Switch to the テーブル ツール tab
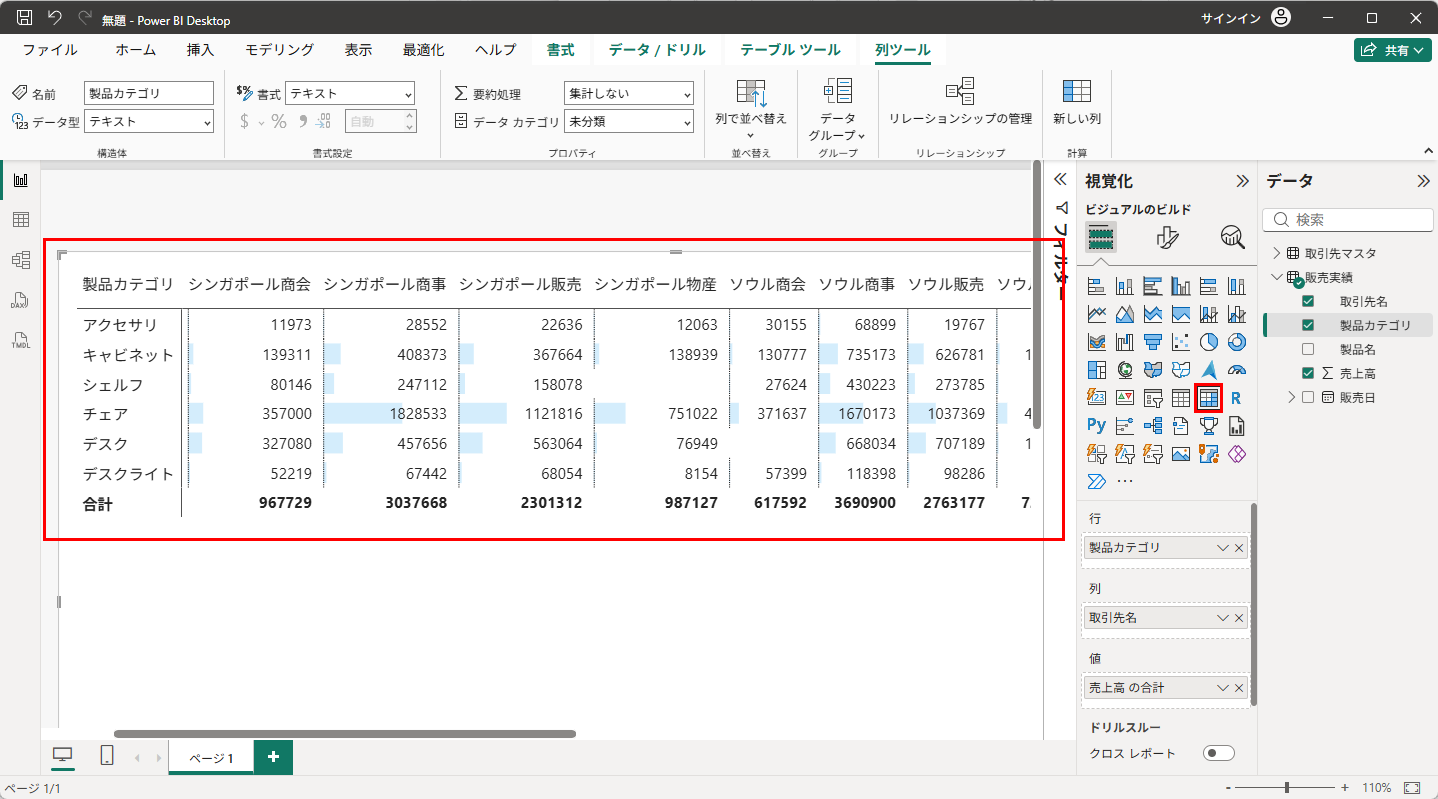Screen dimensions: 1438x799 [x=790, y=50]
